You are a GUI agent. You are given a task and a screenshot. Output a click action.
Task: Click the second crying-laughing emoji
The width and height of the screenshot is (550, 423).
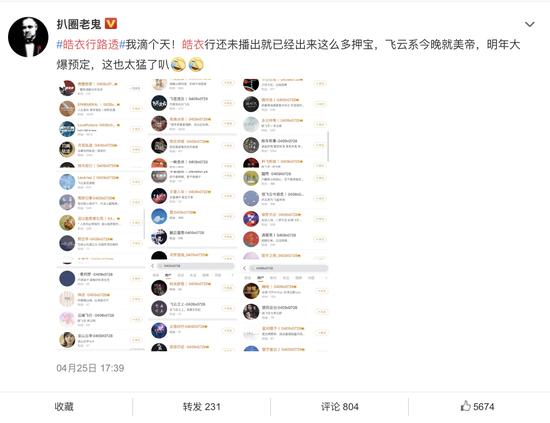[x=196, y=65]
